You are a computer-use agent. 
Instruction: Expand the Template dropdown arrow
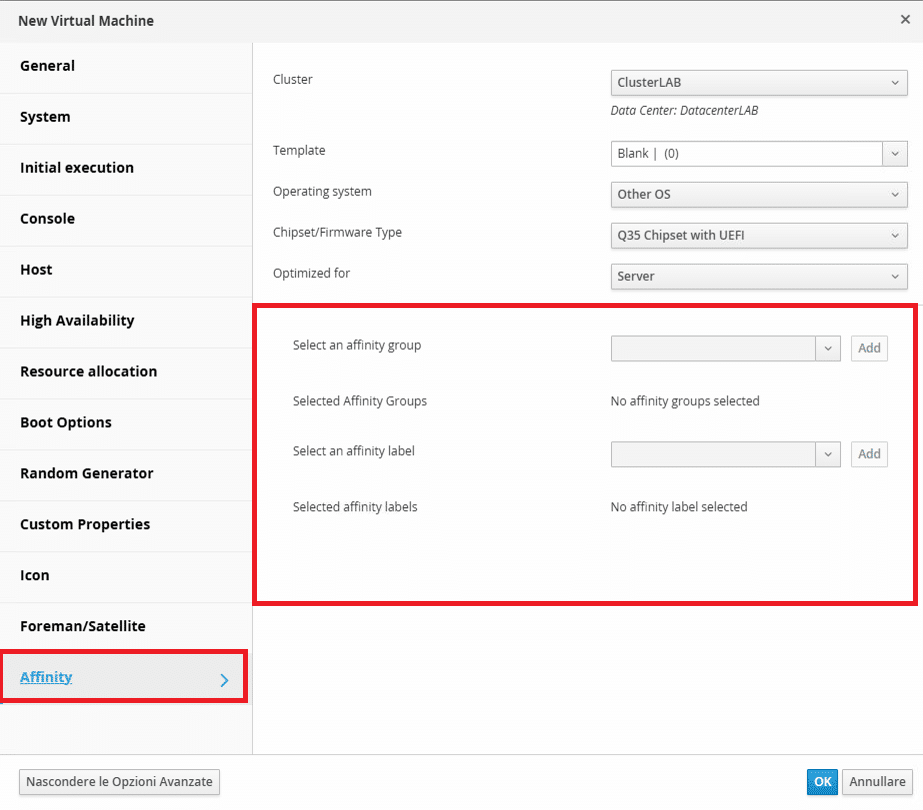pyautogui.click(x=895, y=154)
